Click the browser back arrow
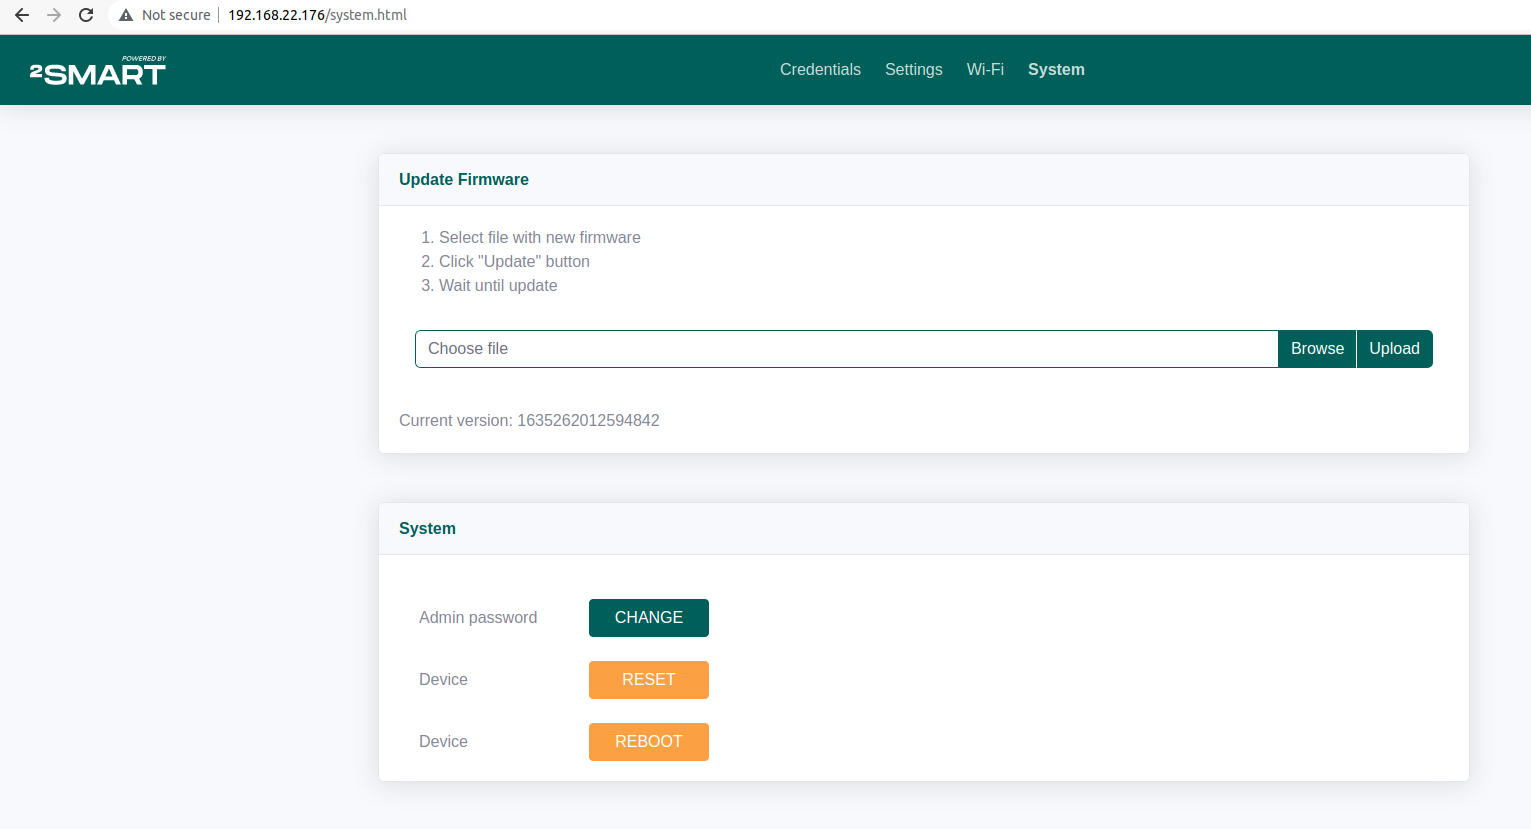The image size is (1531, 829). tap(22, 15)
